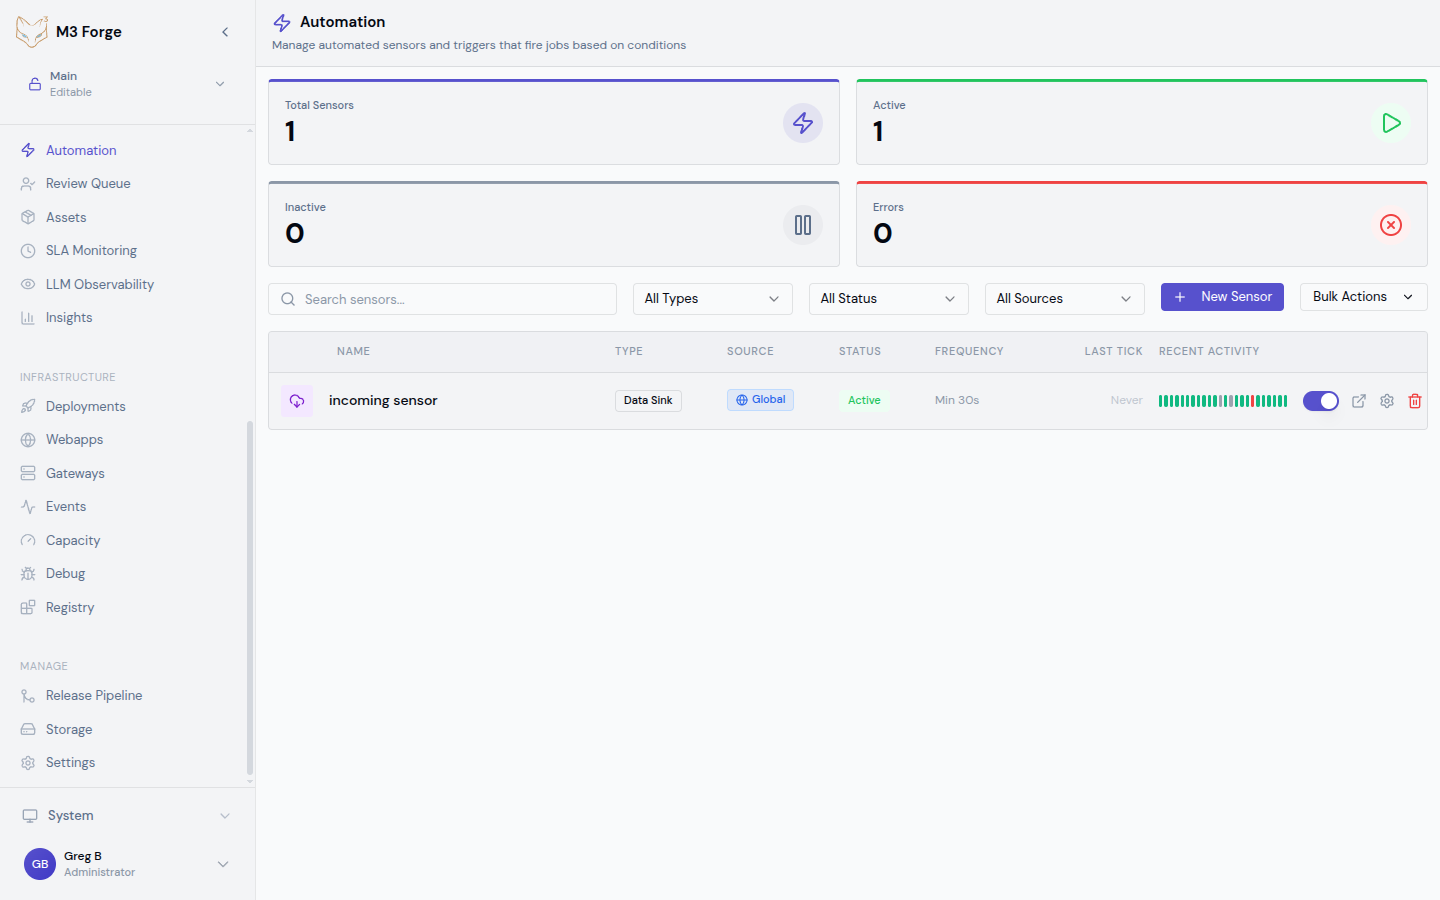
Task: Click the Total Sensors lightning icon
Action: coord(802,123)
